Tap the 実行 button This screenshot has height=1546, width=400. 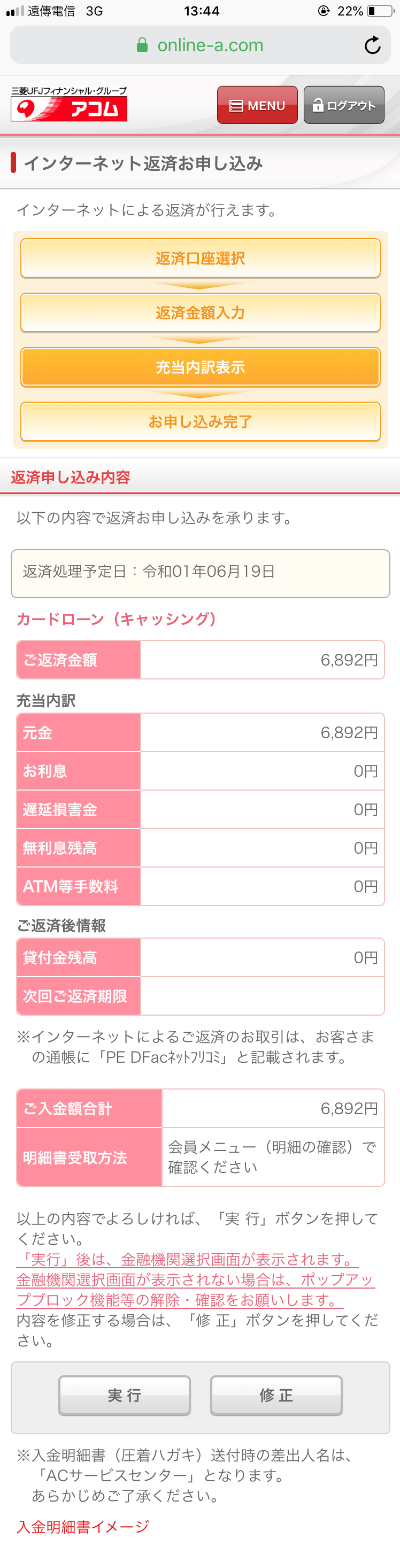pyautogui.click(x=124, y=1395)
